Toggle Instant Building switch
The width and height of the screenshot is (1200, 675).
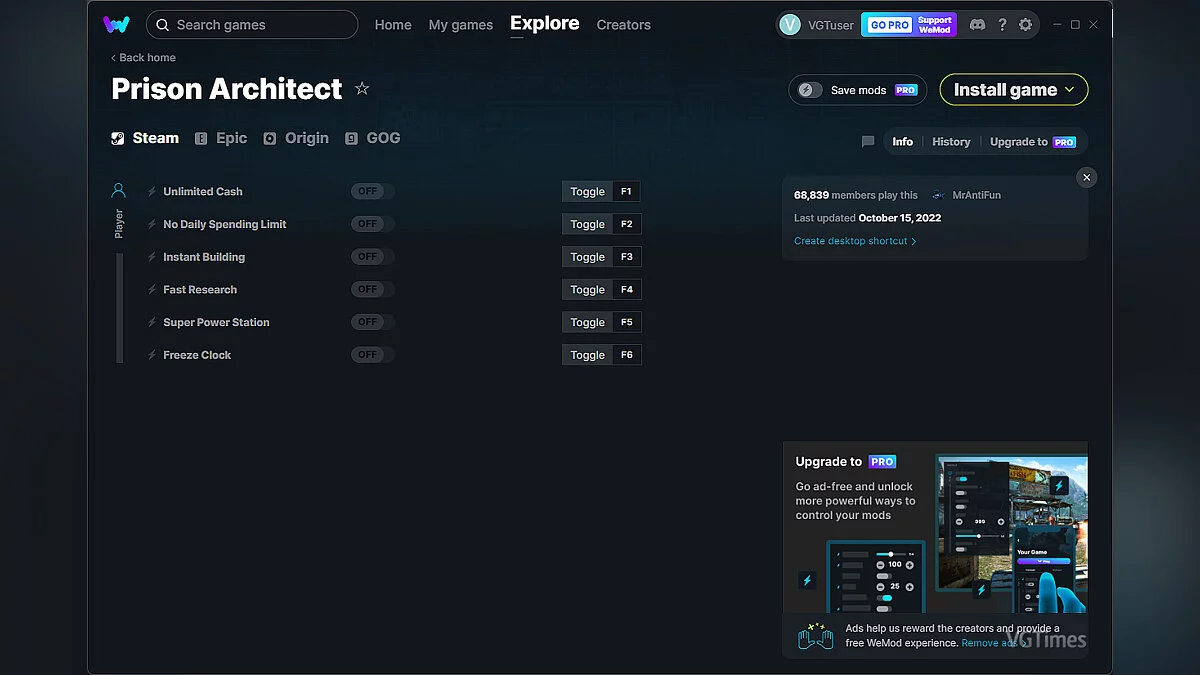(372, 257)
